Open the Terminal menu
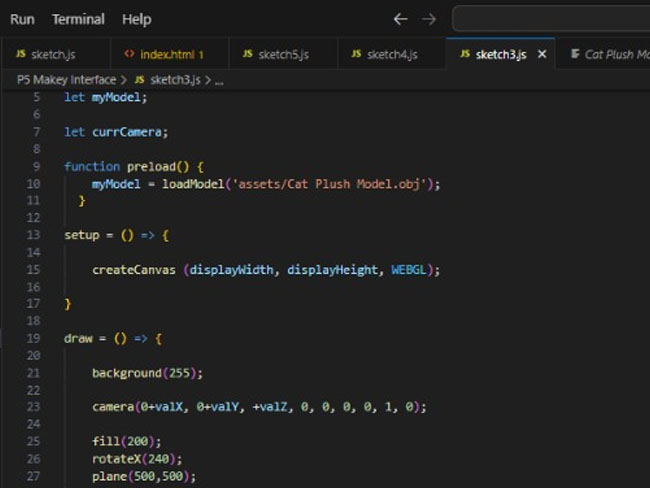The width and height of the screenshot is (650, 488). [x=78, y=19]
